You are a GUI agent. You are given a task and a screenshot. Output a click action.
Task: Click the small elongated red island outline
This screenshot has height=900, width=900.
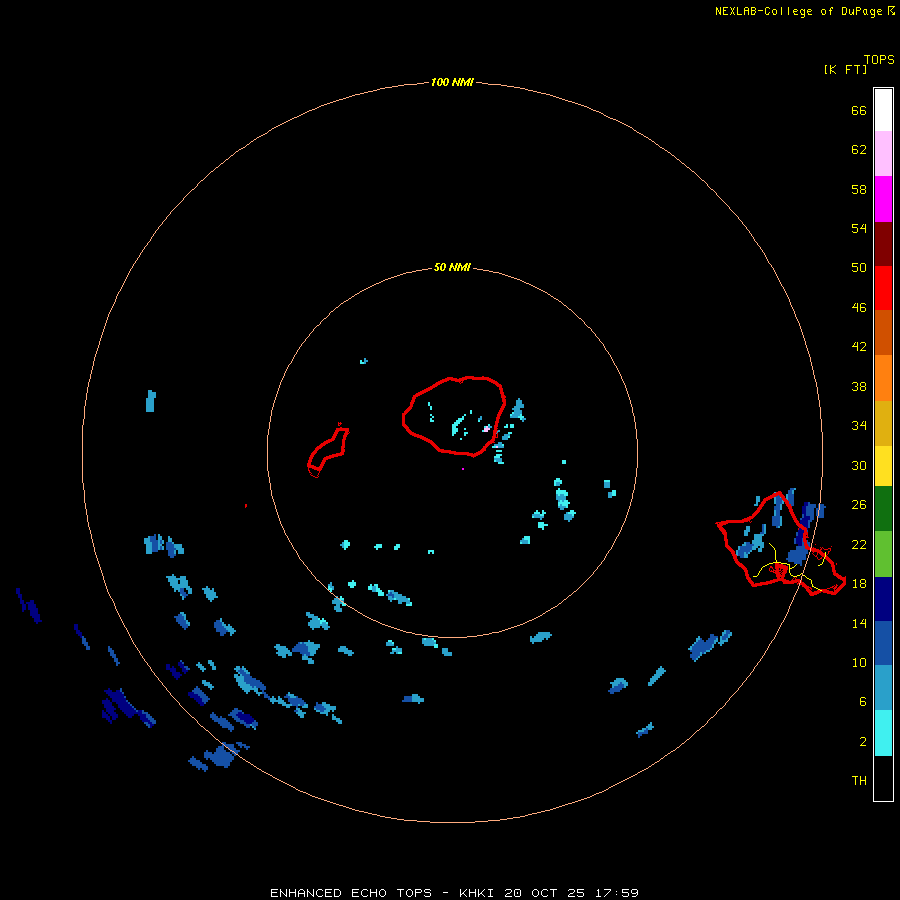point(328,451)
